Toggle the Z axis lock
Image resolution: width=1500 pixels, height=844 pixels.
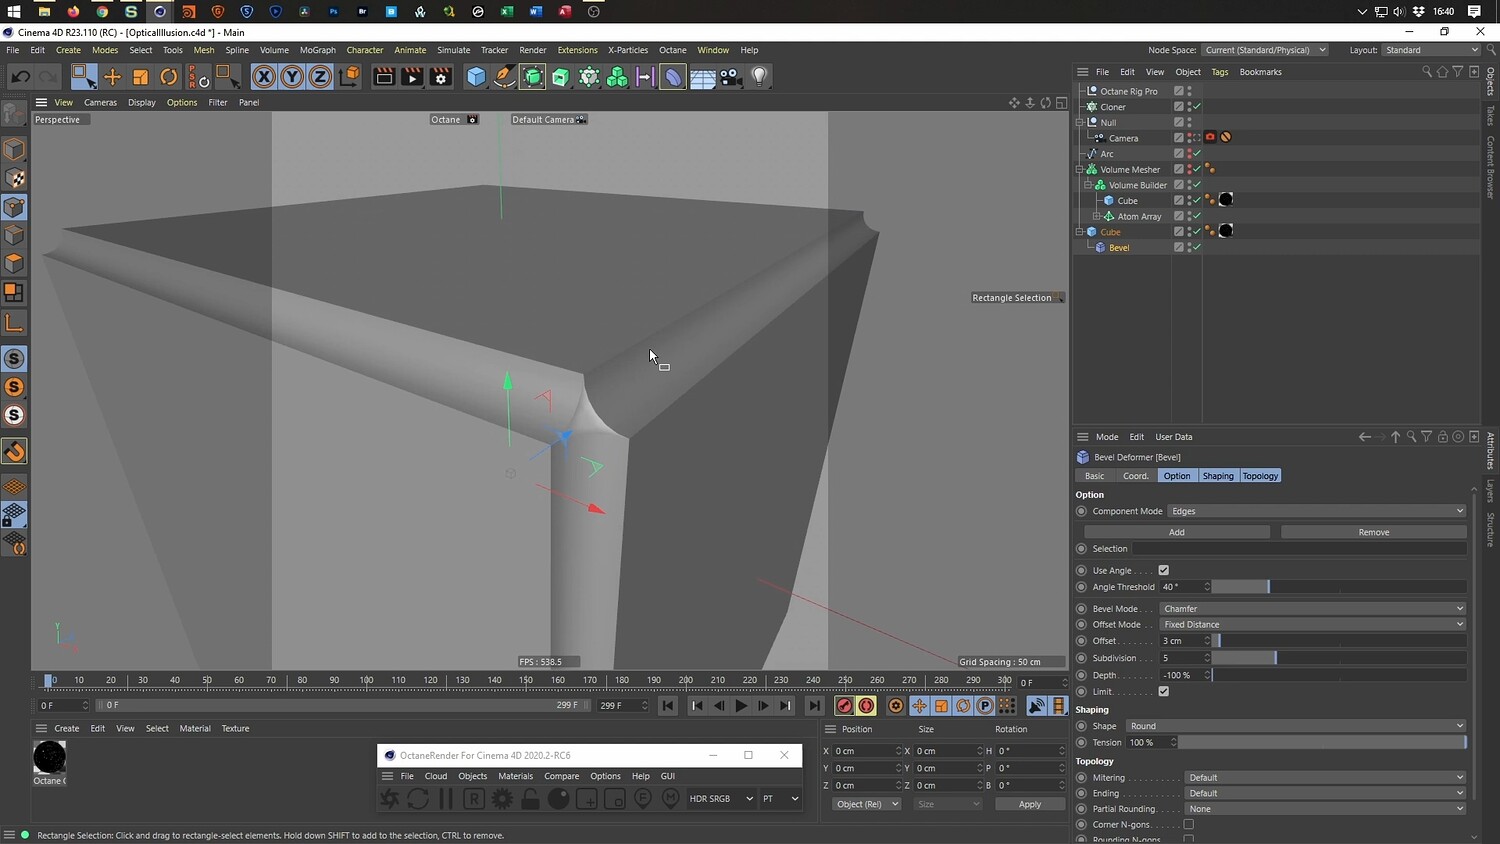tap(320, 77)
